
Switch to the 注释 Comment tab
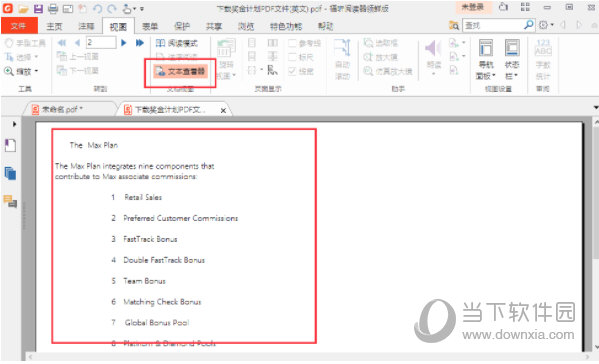point(86,26)
